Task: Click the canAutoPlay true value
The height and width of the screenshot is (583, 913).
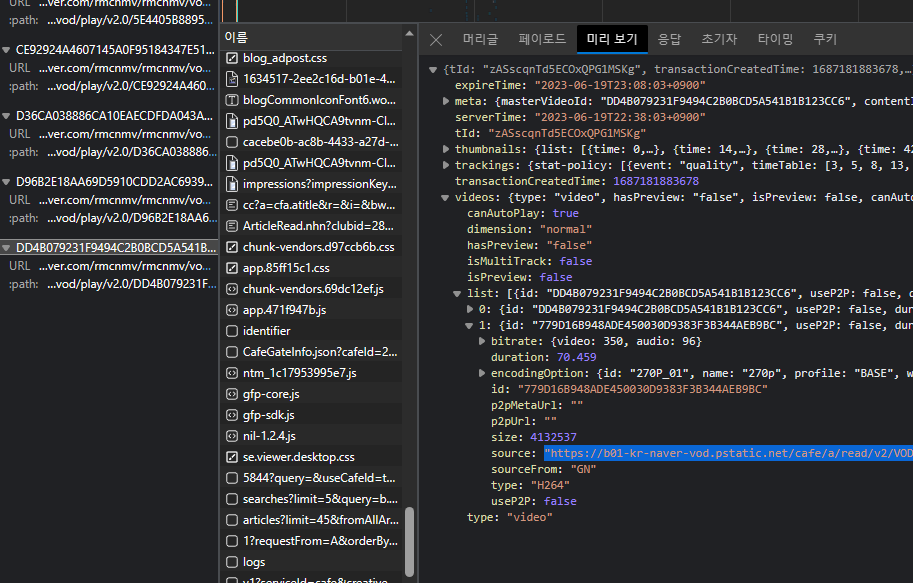Action: 565,213
